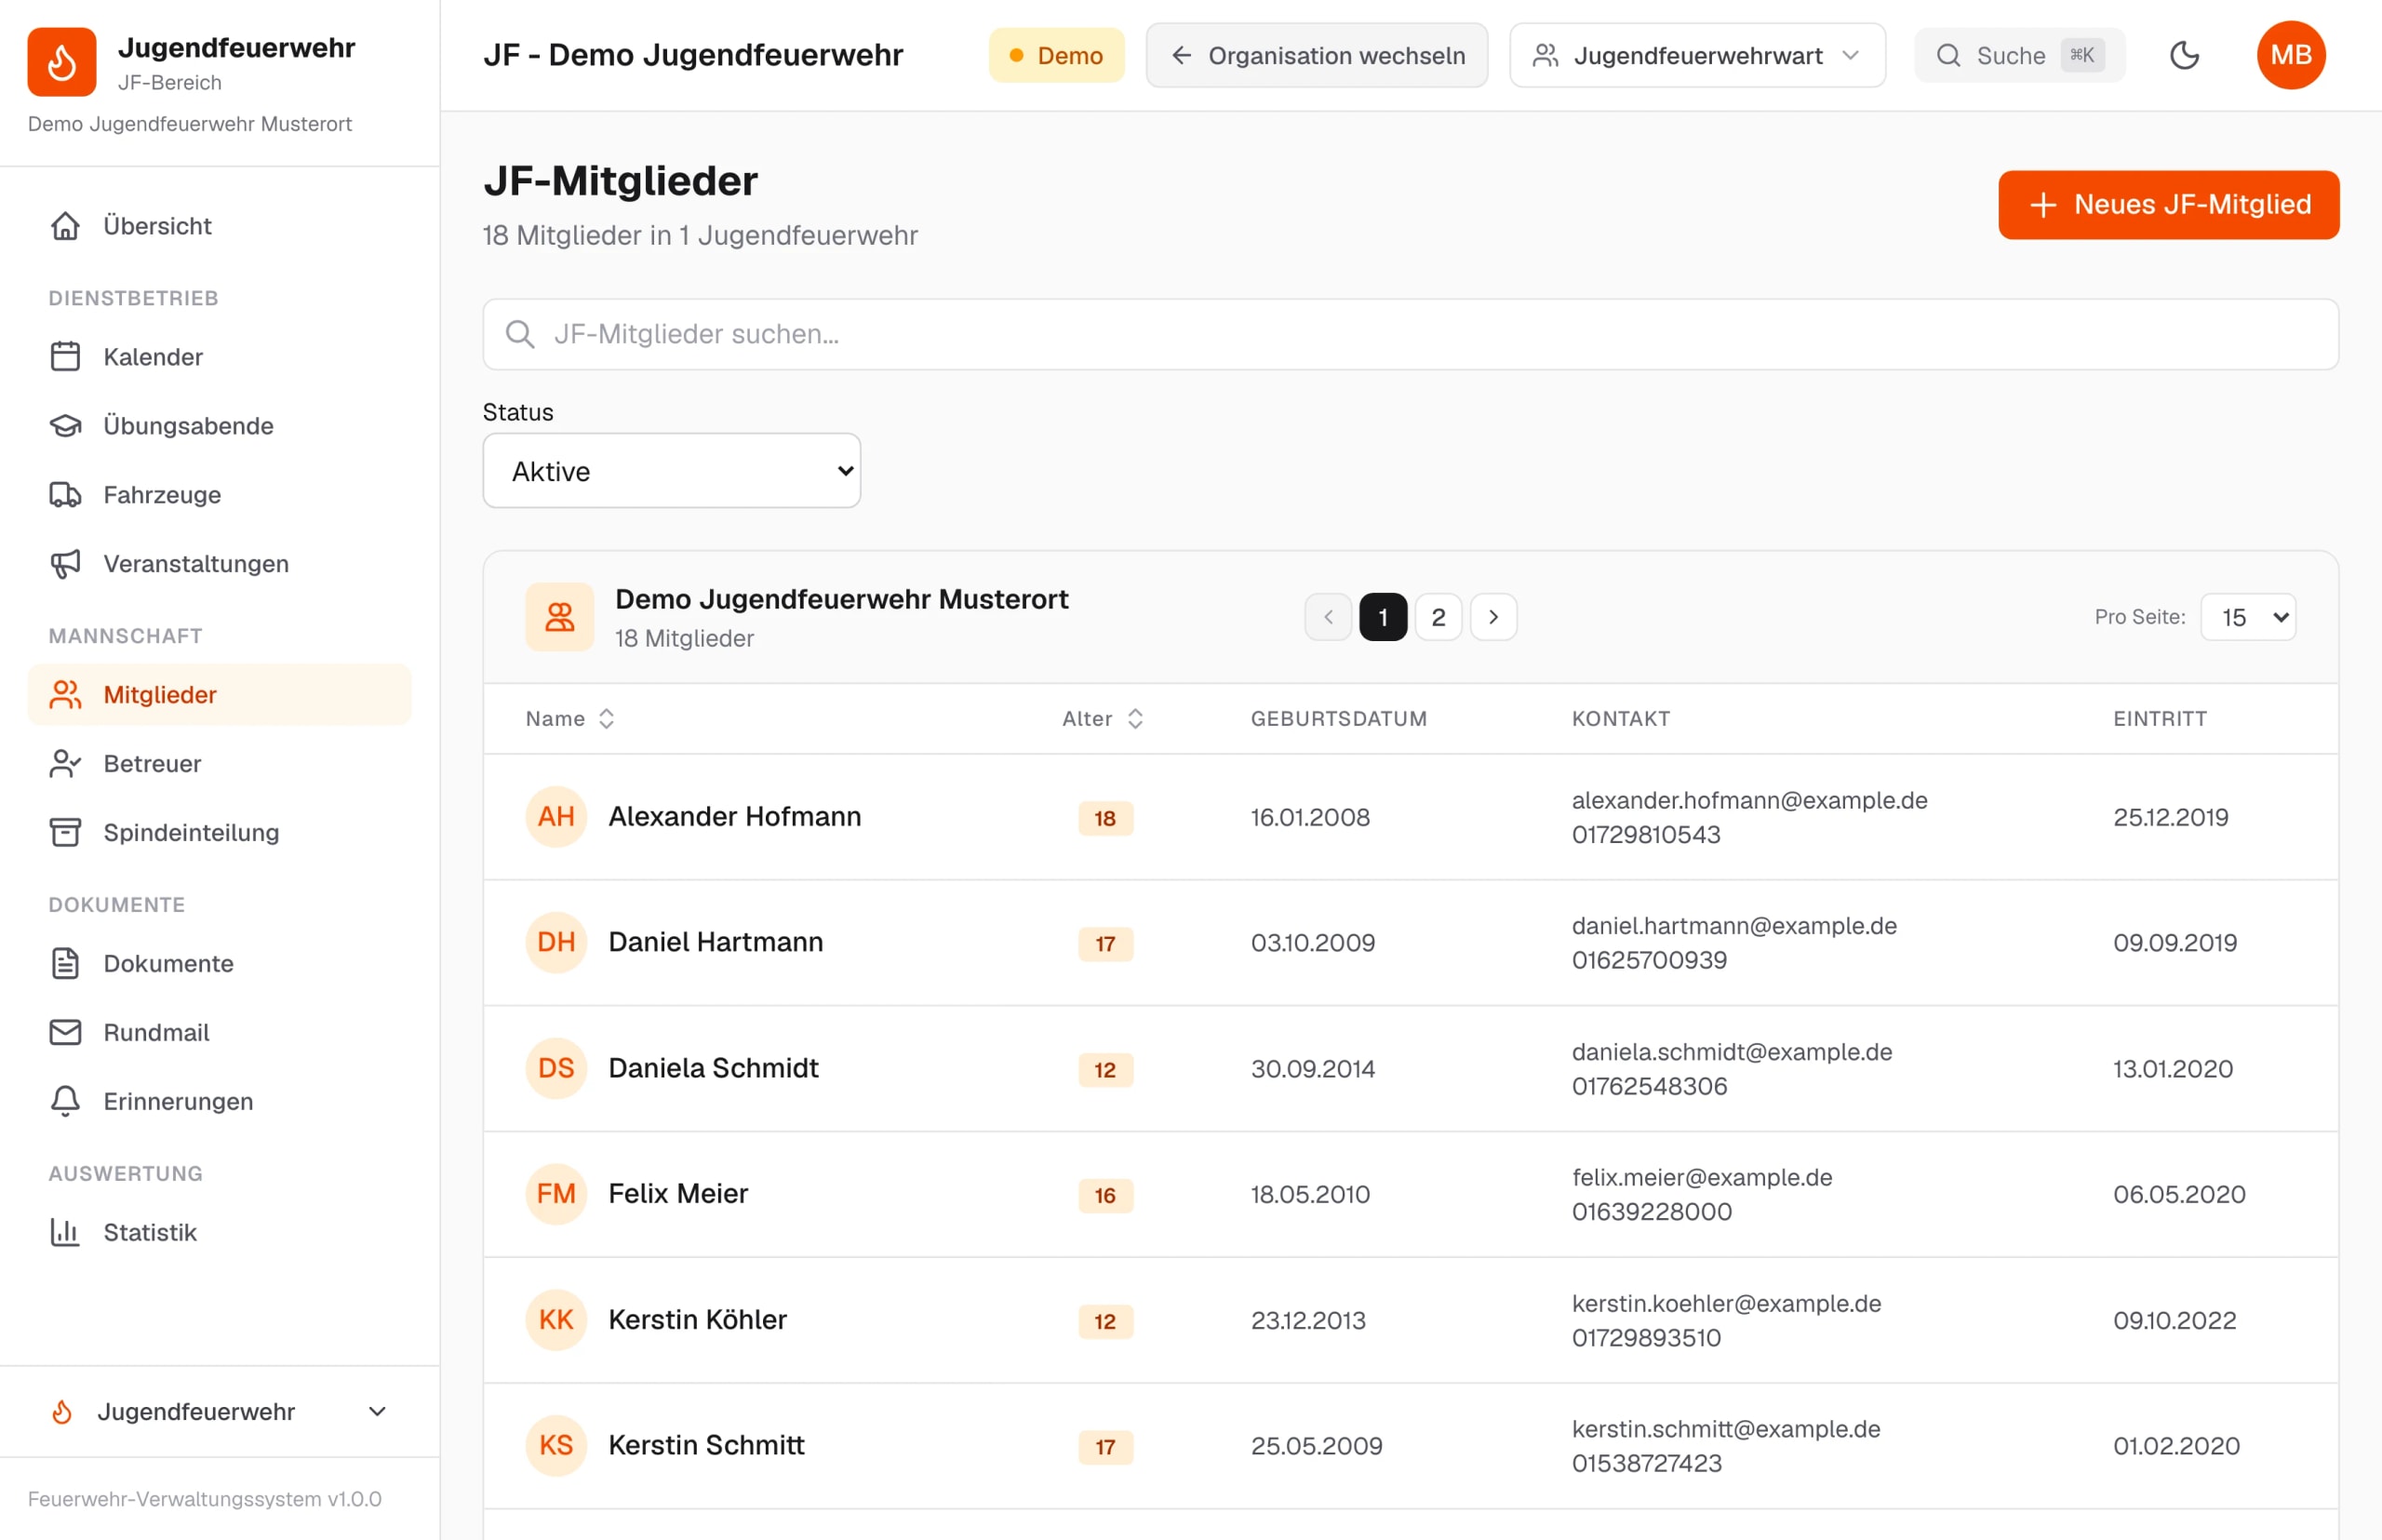This screenshot has width=2382, height=1540.
Task: Open the Pro Seite dropdown set to 15
Action: 2248,618
